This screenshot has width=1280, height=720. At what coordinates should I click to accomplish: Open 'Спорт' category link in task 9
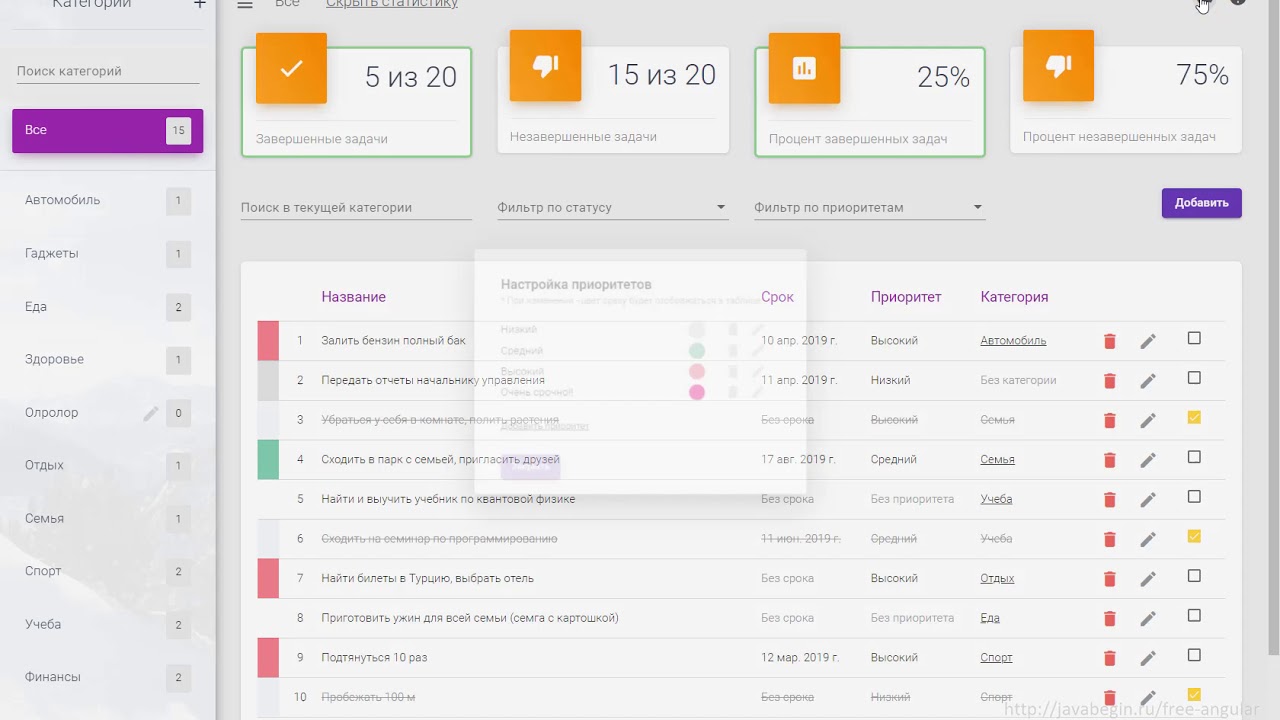click(996, 658)
